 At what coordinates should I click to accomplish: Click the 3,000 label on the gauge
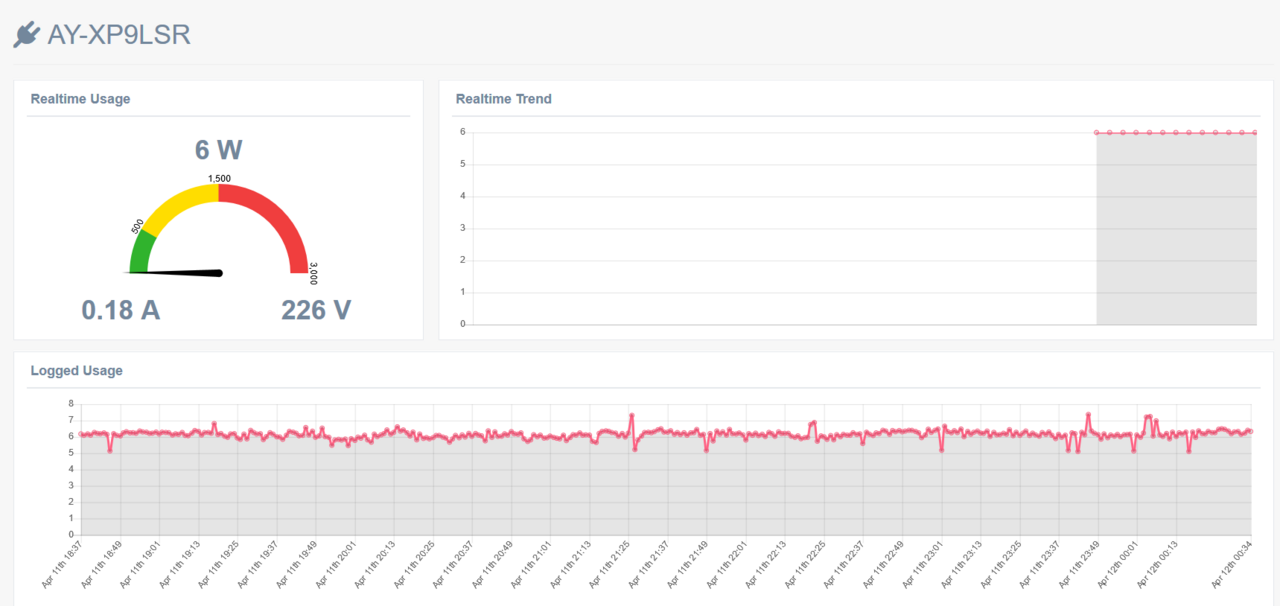click(x=313, y=274)
